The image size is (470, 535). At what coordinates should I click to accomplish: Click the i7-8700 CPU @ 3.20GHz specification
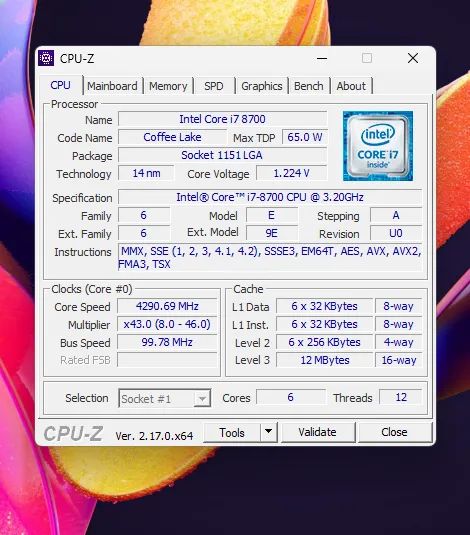click(270, 197)
